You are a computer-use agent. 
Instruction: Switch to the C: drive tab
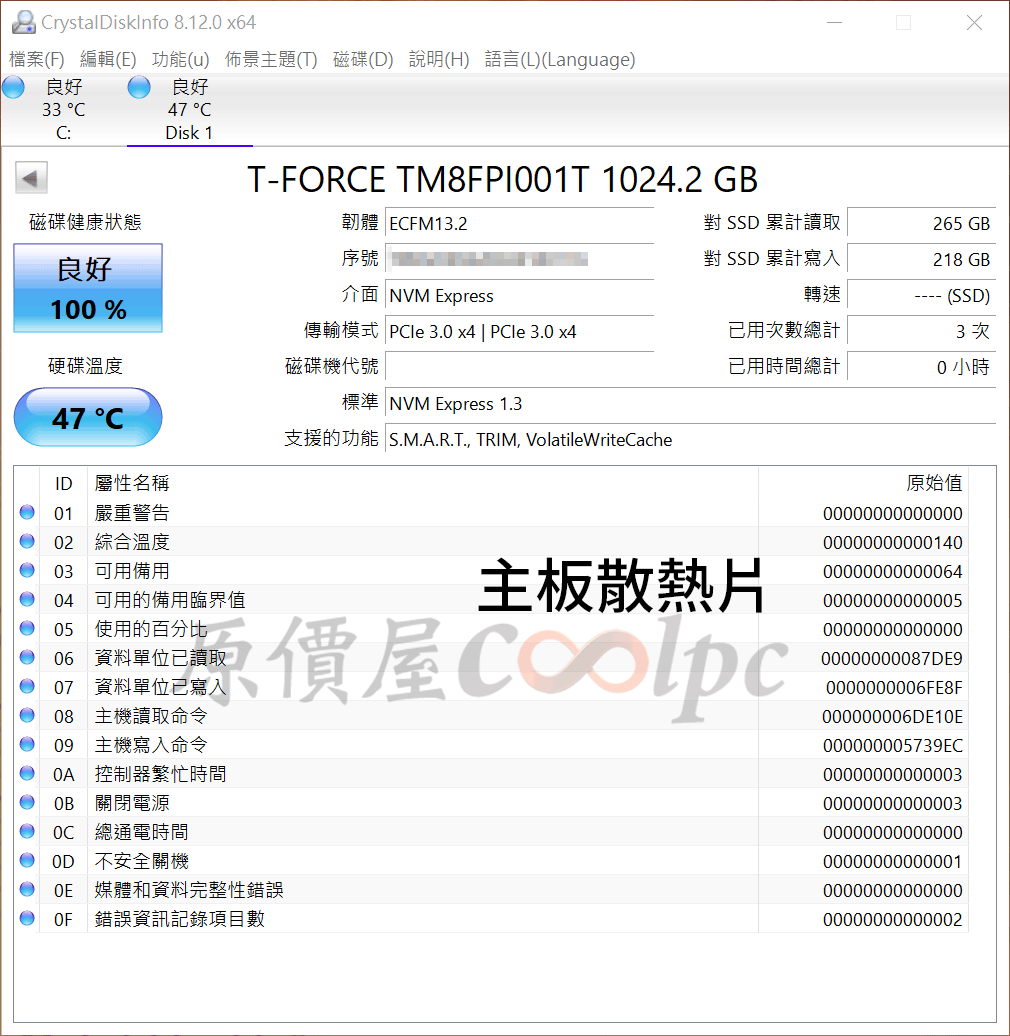click(x=63, y=110)
